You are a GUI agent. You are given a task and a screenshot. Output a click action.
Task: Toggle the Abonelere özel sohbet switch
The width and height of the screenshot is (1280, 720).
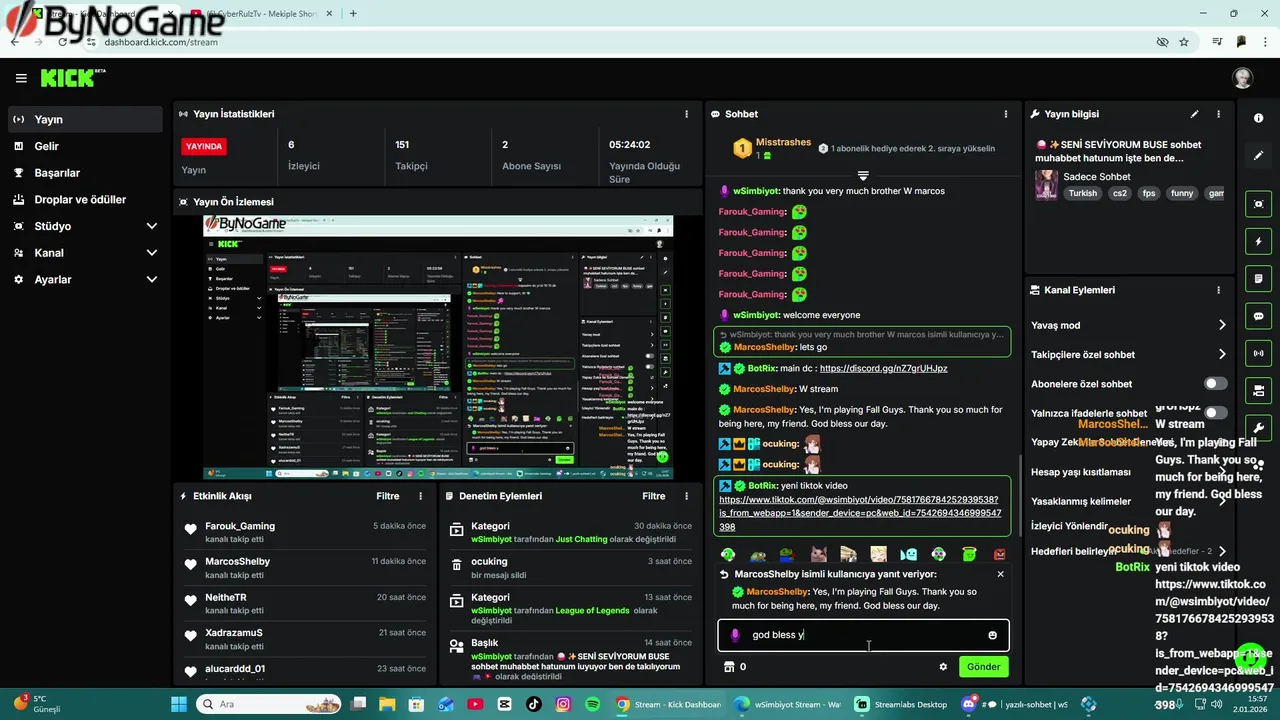(1215, 384)
